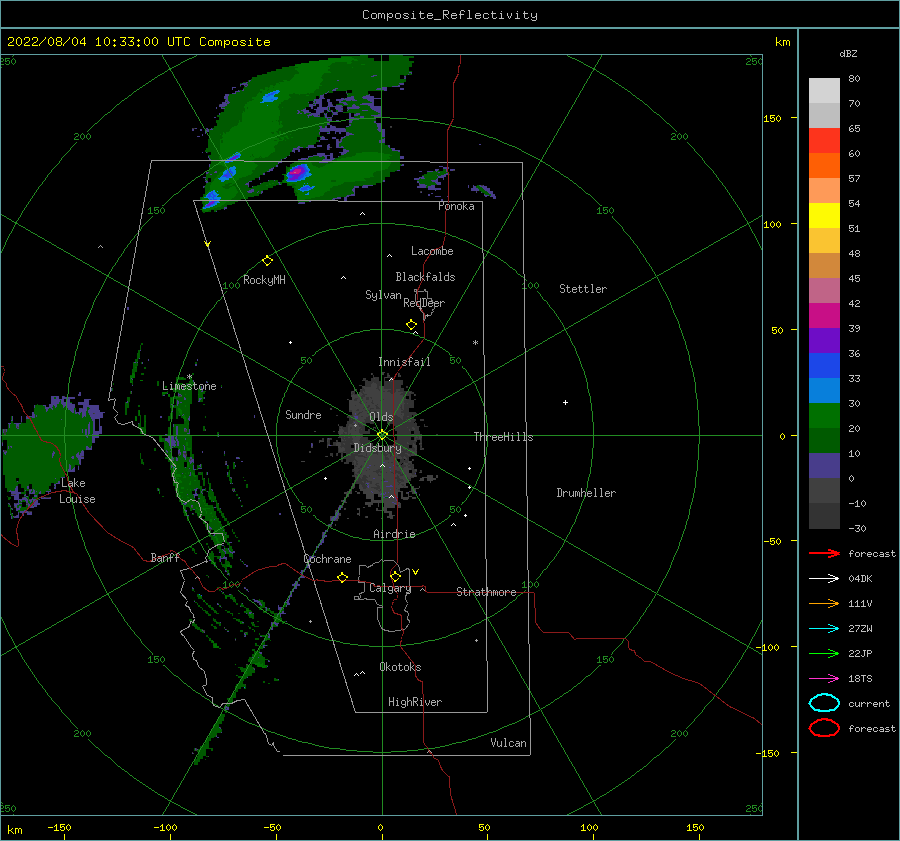Click the white asterisk marker above Limestone

coord(189,377)
